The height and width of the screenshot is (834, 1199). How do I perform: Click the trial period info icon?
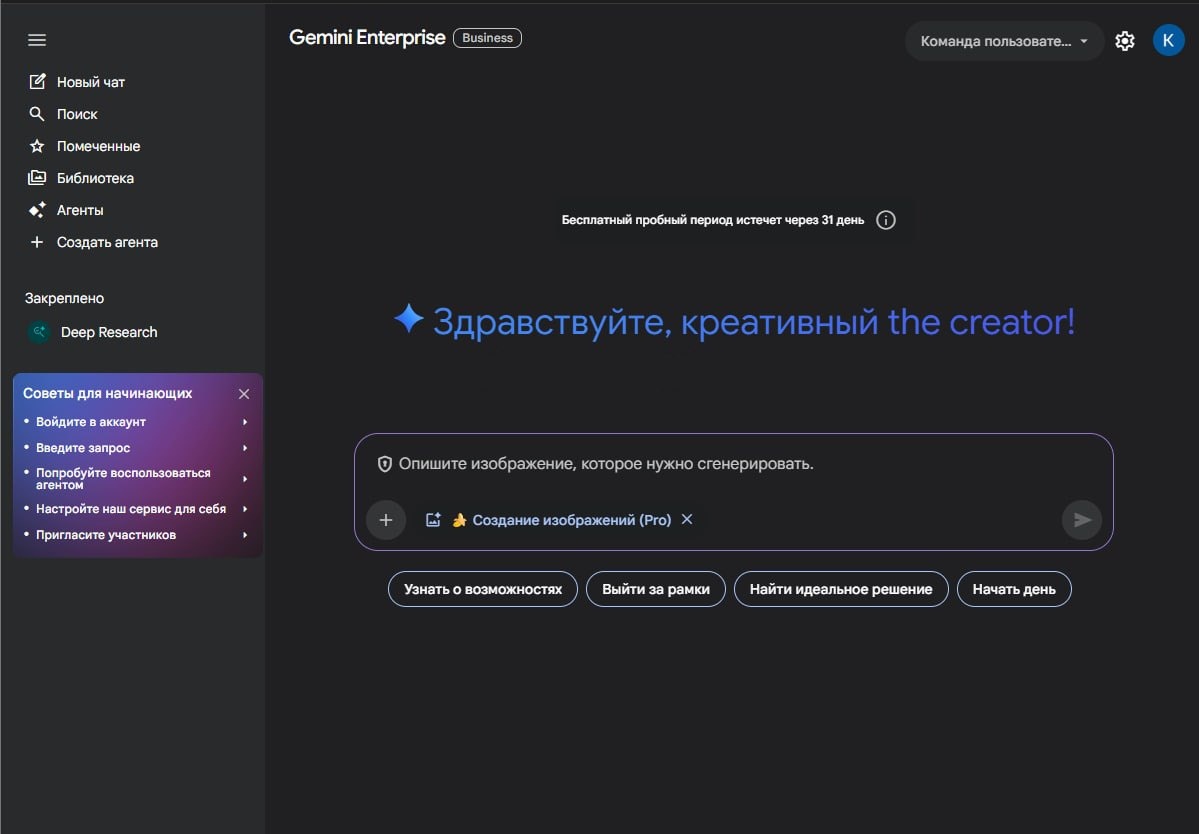[885, 220]
